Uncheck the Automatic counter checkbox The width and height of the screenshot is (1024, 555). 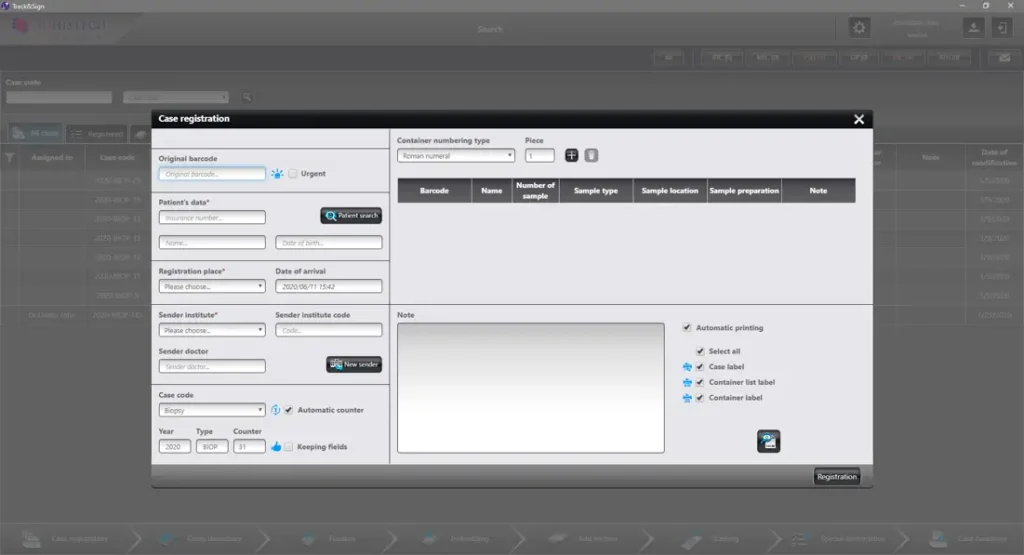[x=289, y=410]
